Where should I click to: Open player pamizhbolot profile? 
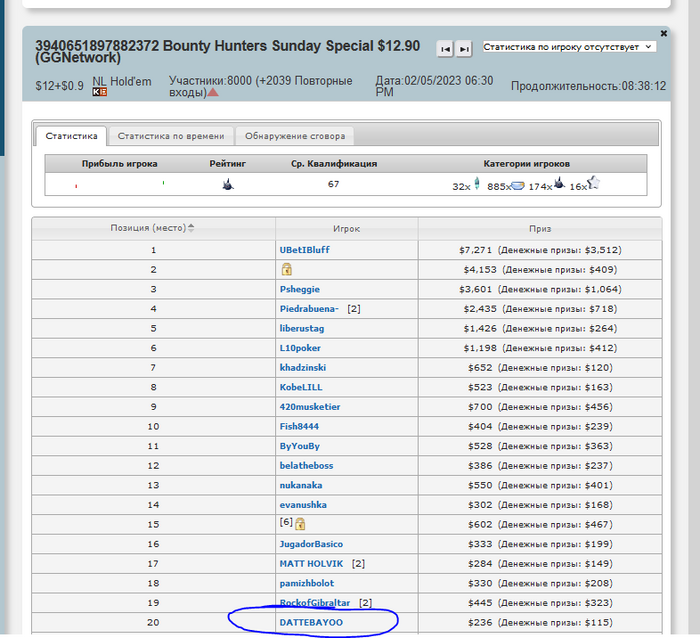[306, 584]
